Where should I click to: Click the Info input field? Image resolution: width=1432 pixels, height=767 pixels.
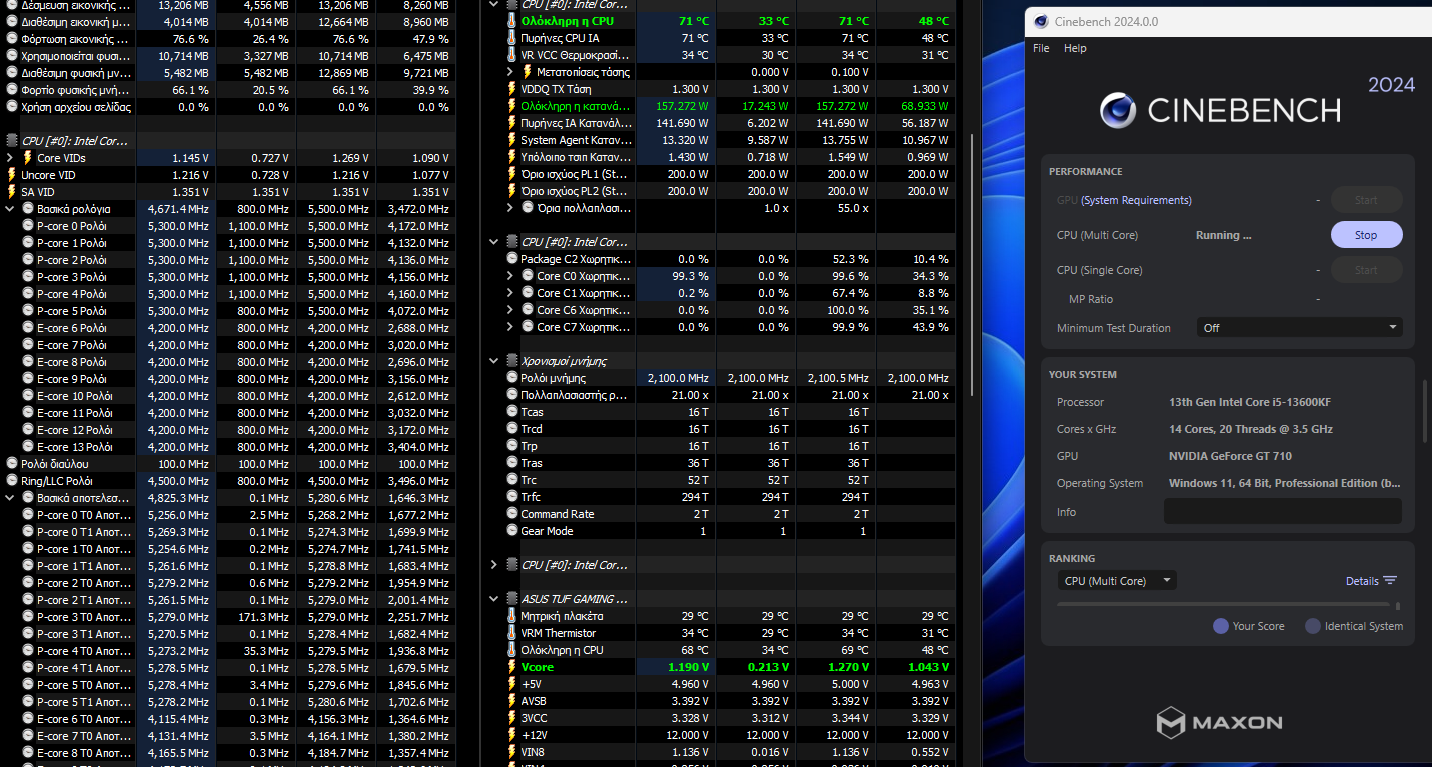tap(1282, 512)
